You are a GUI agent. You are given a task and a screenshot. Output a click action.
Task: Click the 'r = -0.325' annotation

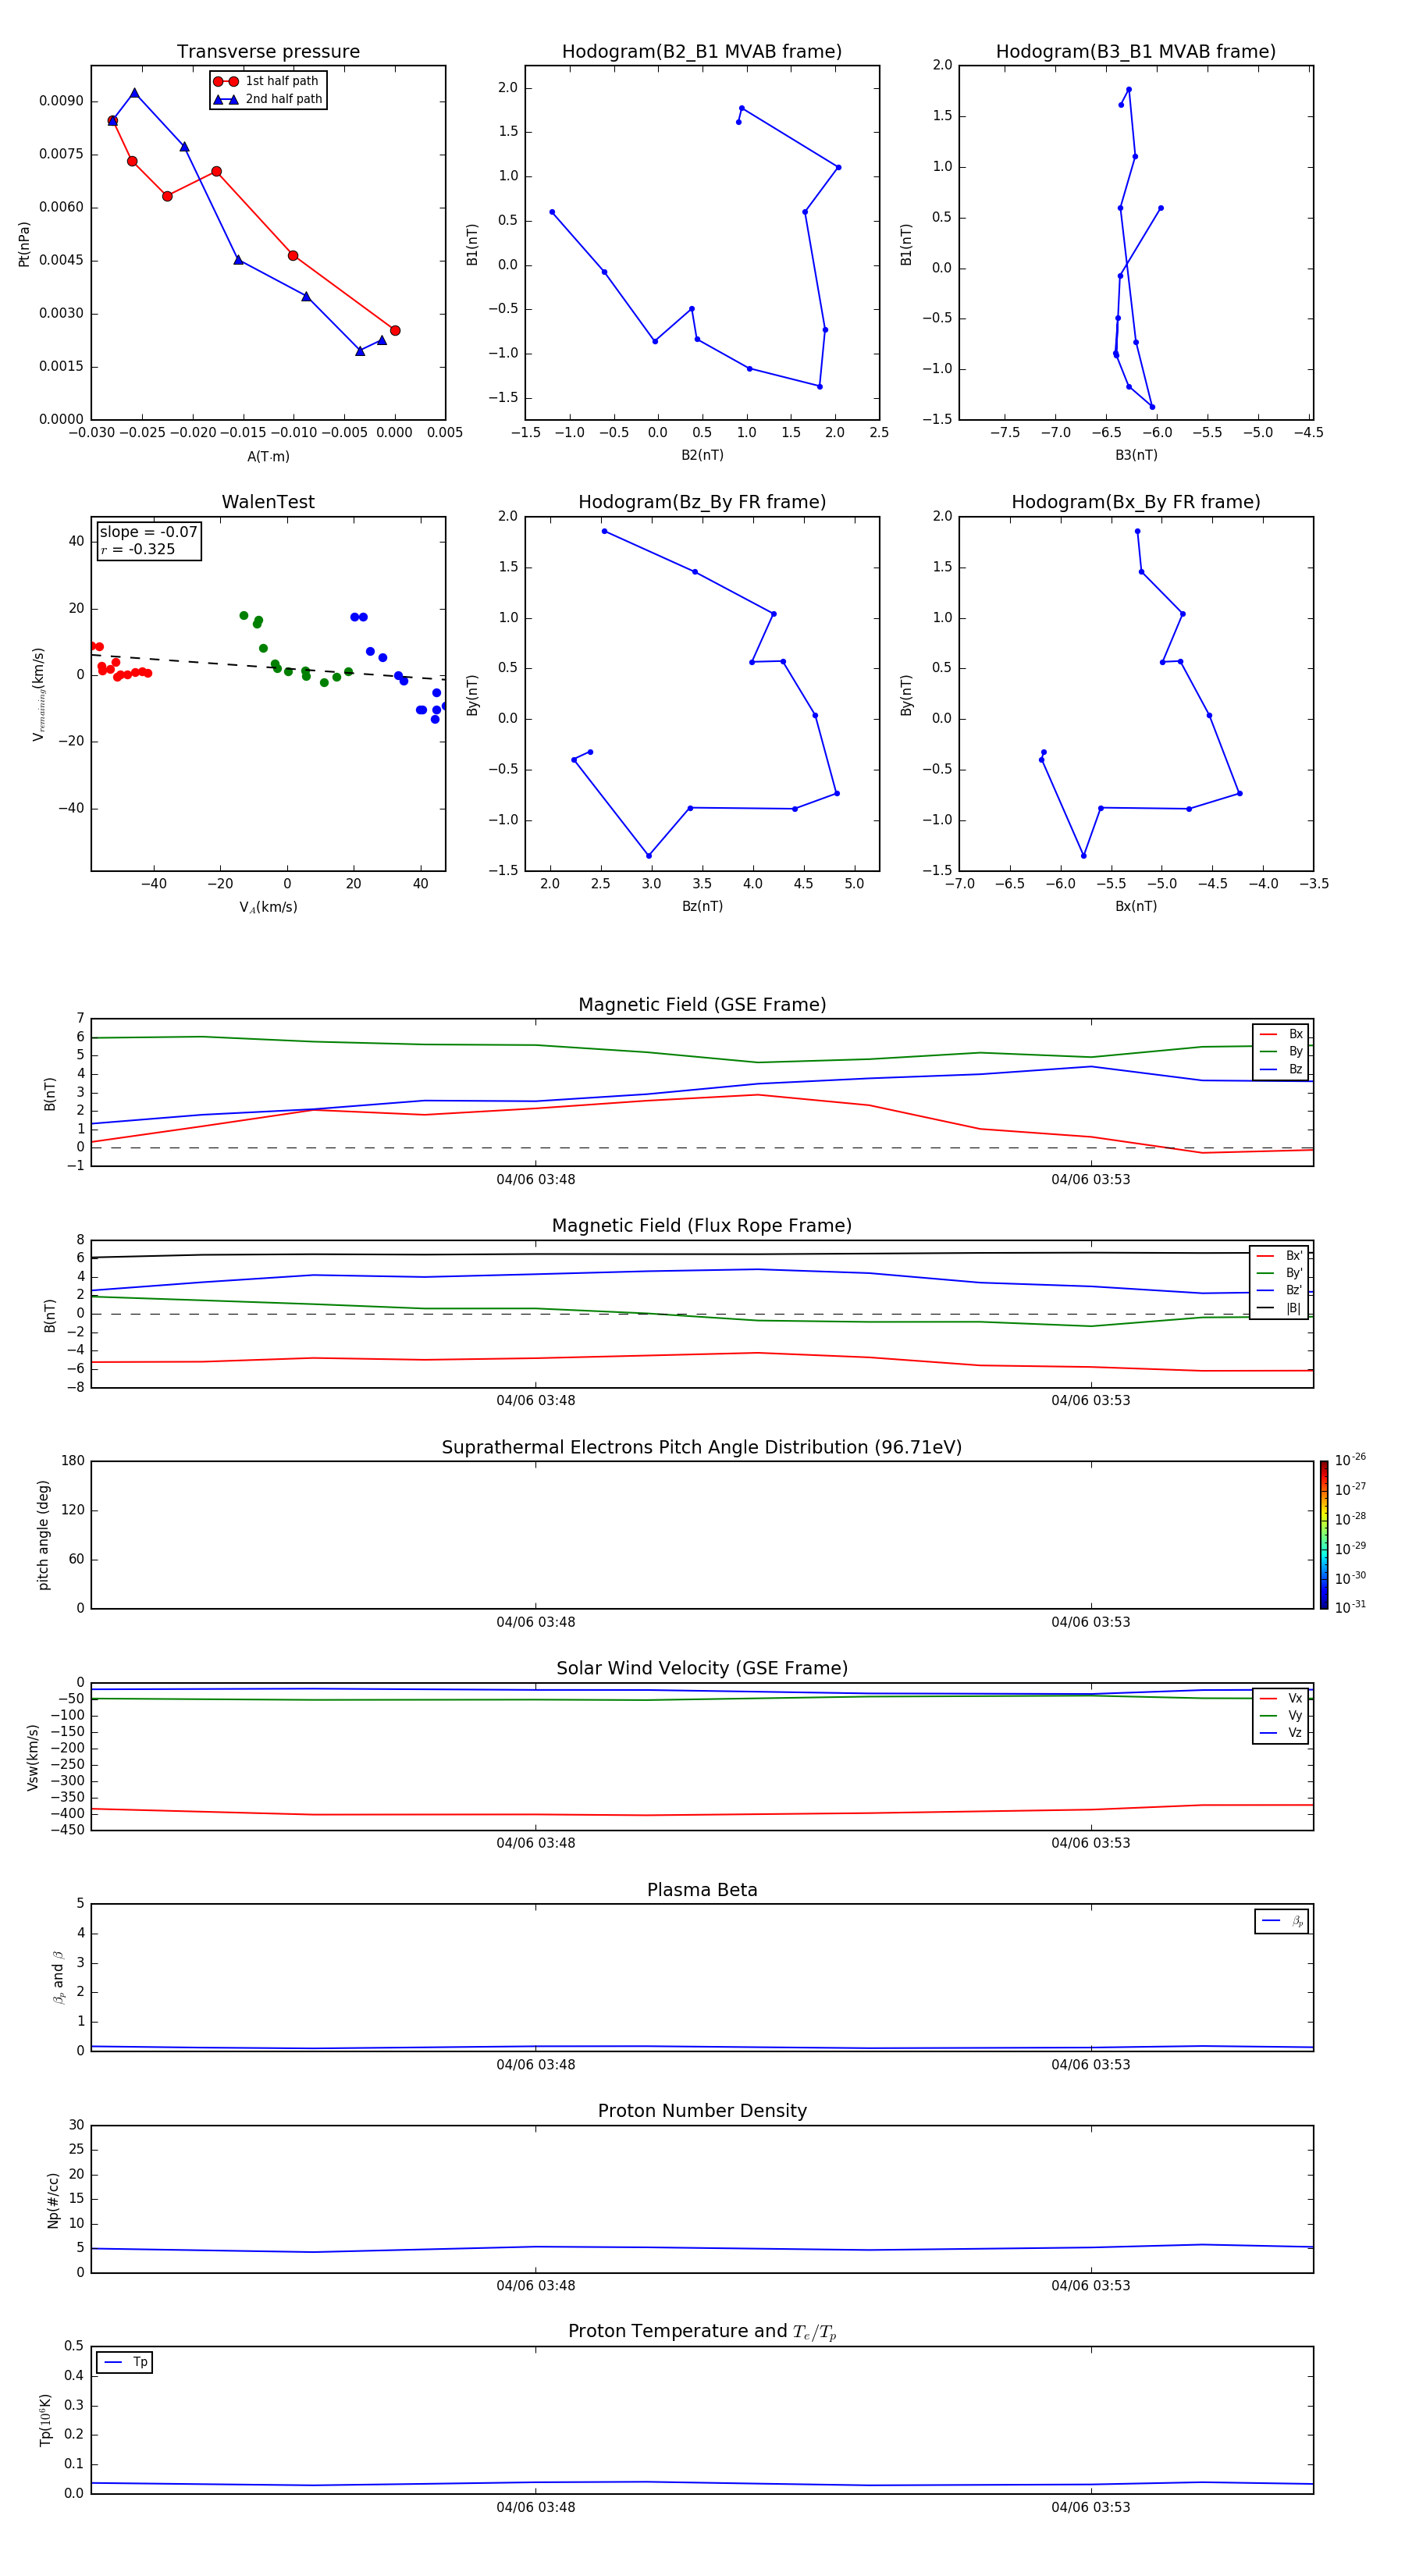coord(137,549)
